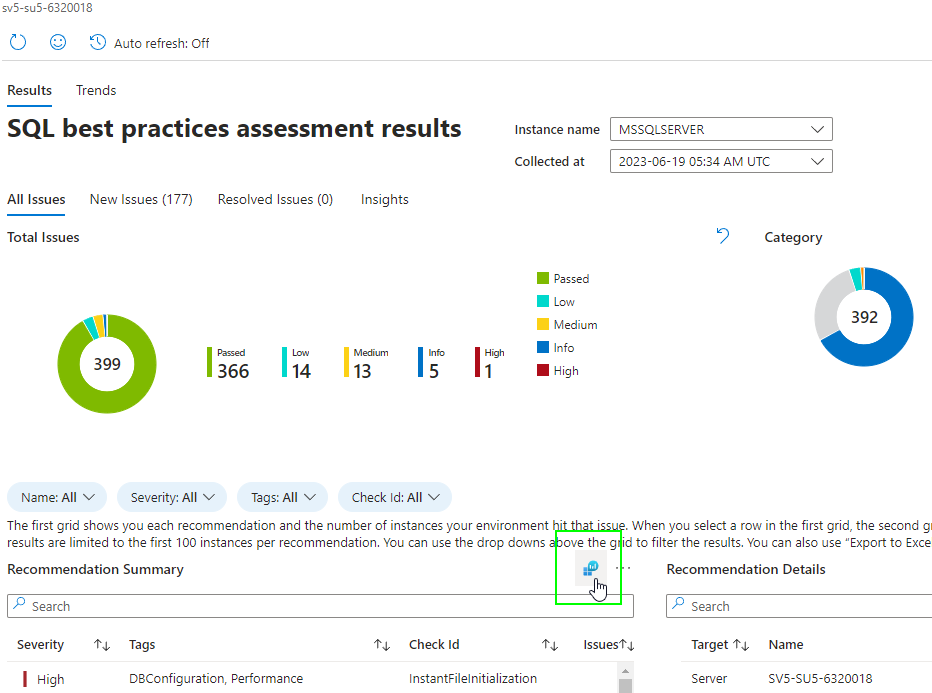The height and width of the screenshot is (693, 932).
Task: Click the yellow Medium legend swatch
Action: 543,325
